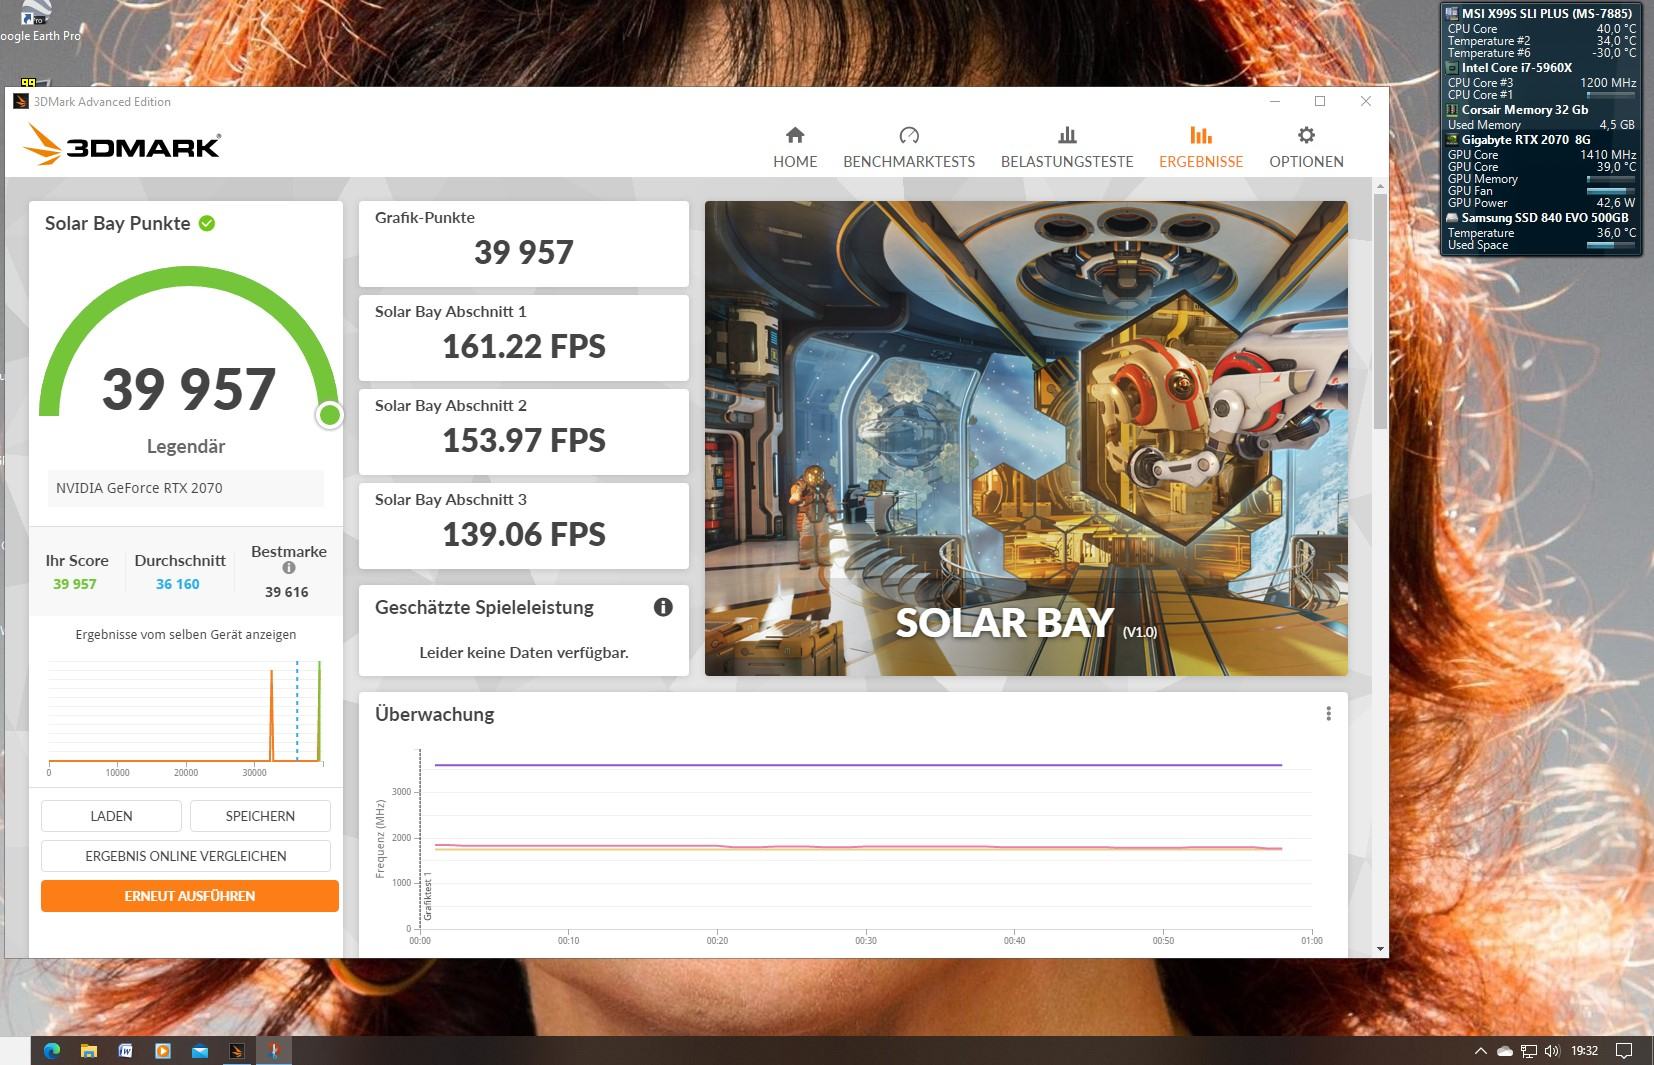The image size is (1654, 1065).
Task: Open the BENCHMARKTESTS tab
Action: (909, 147)
